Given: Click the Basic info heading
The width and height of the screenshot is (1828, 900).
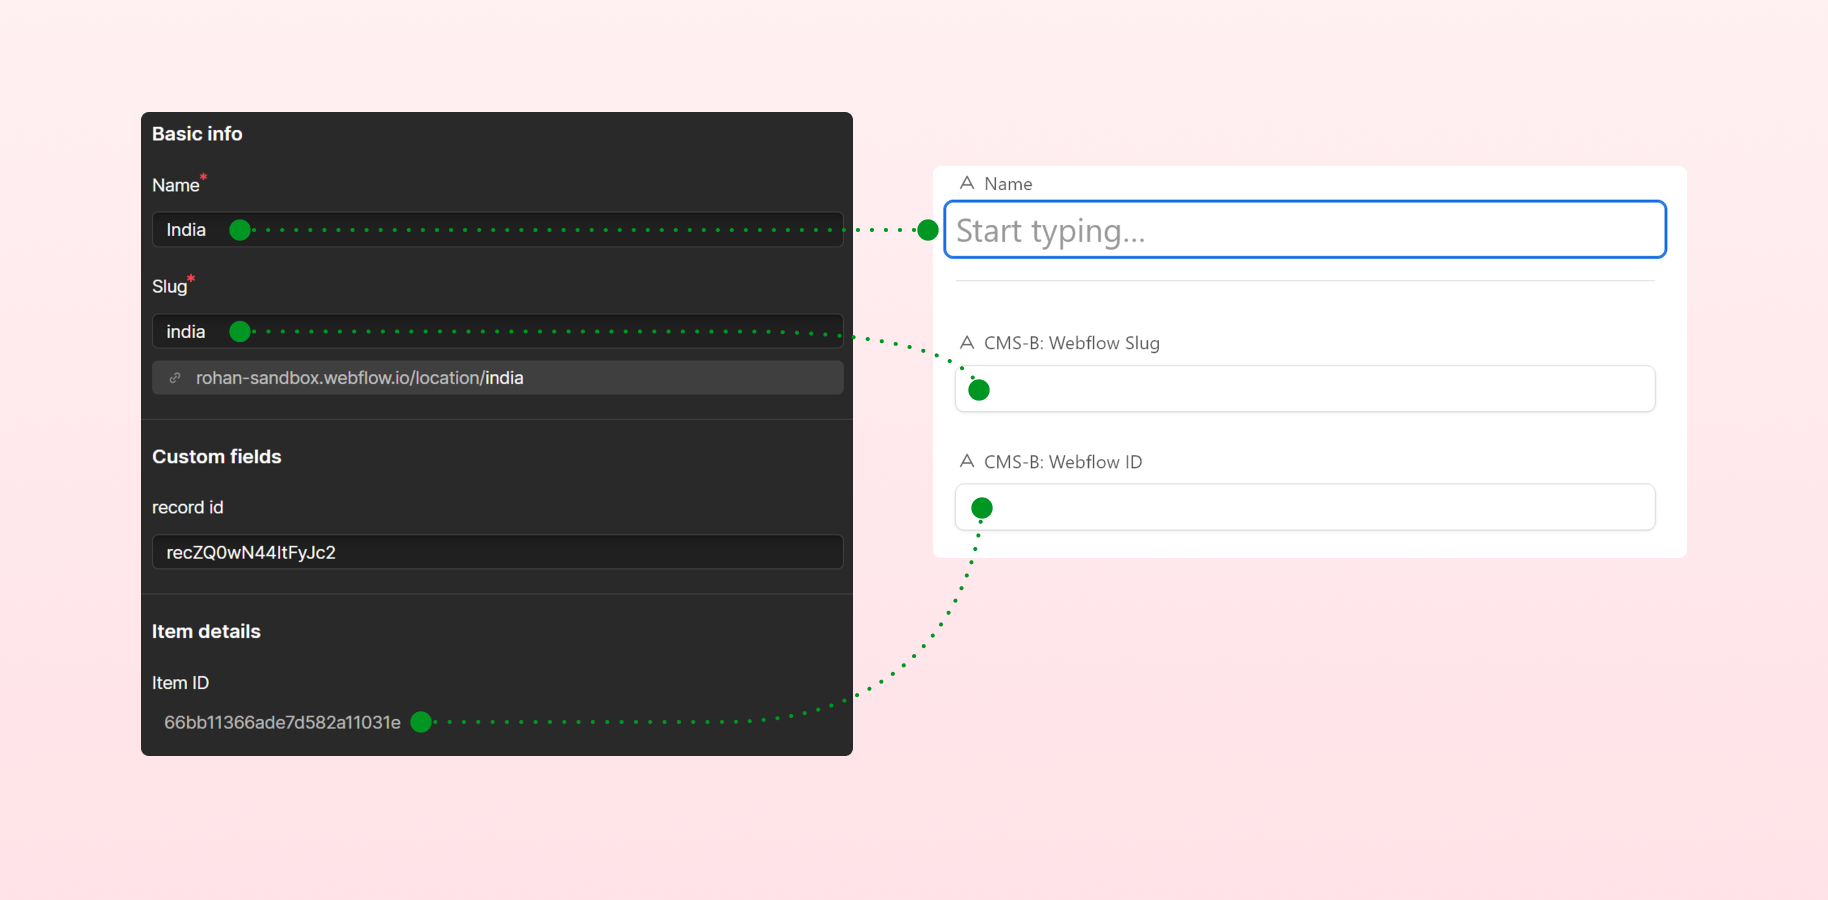Looking at the screenshot, I should point(197,134).
